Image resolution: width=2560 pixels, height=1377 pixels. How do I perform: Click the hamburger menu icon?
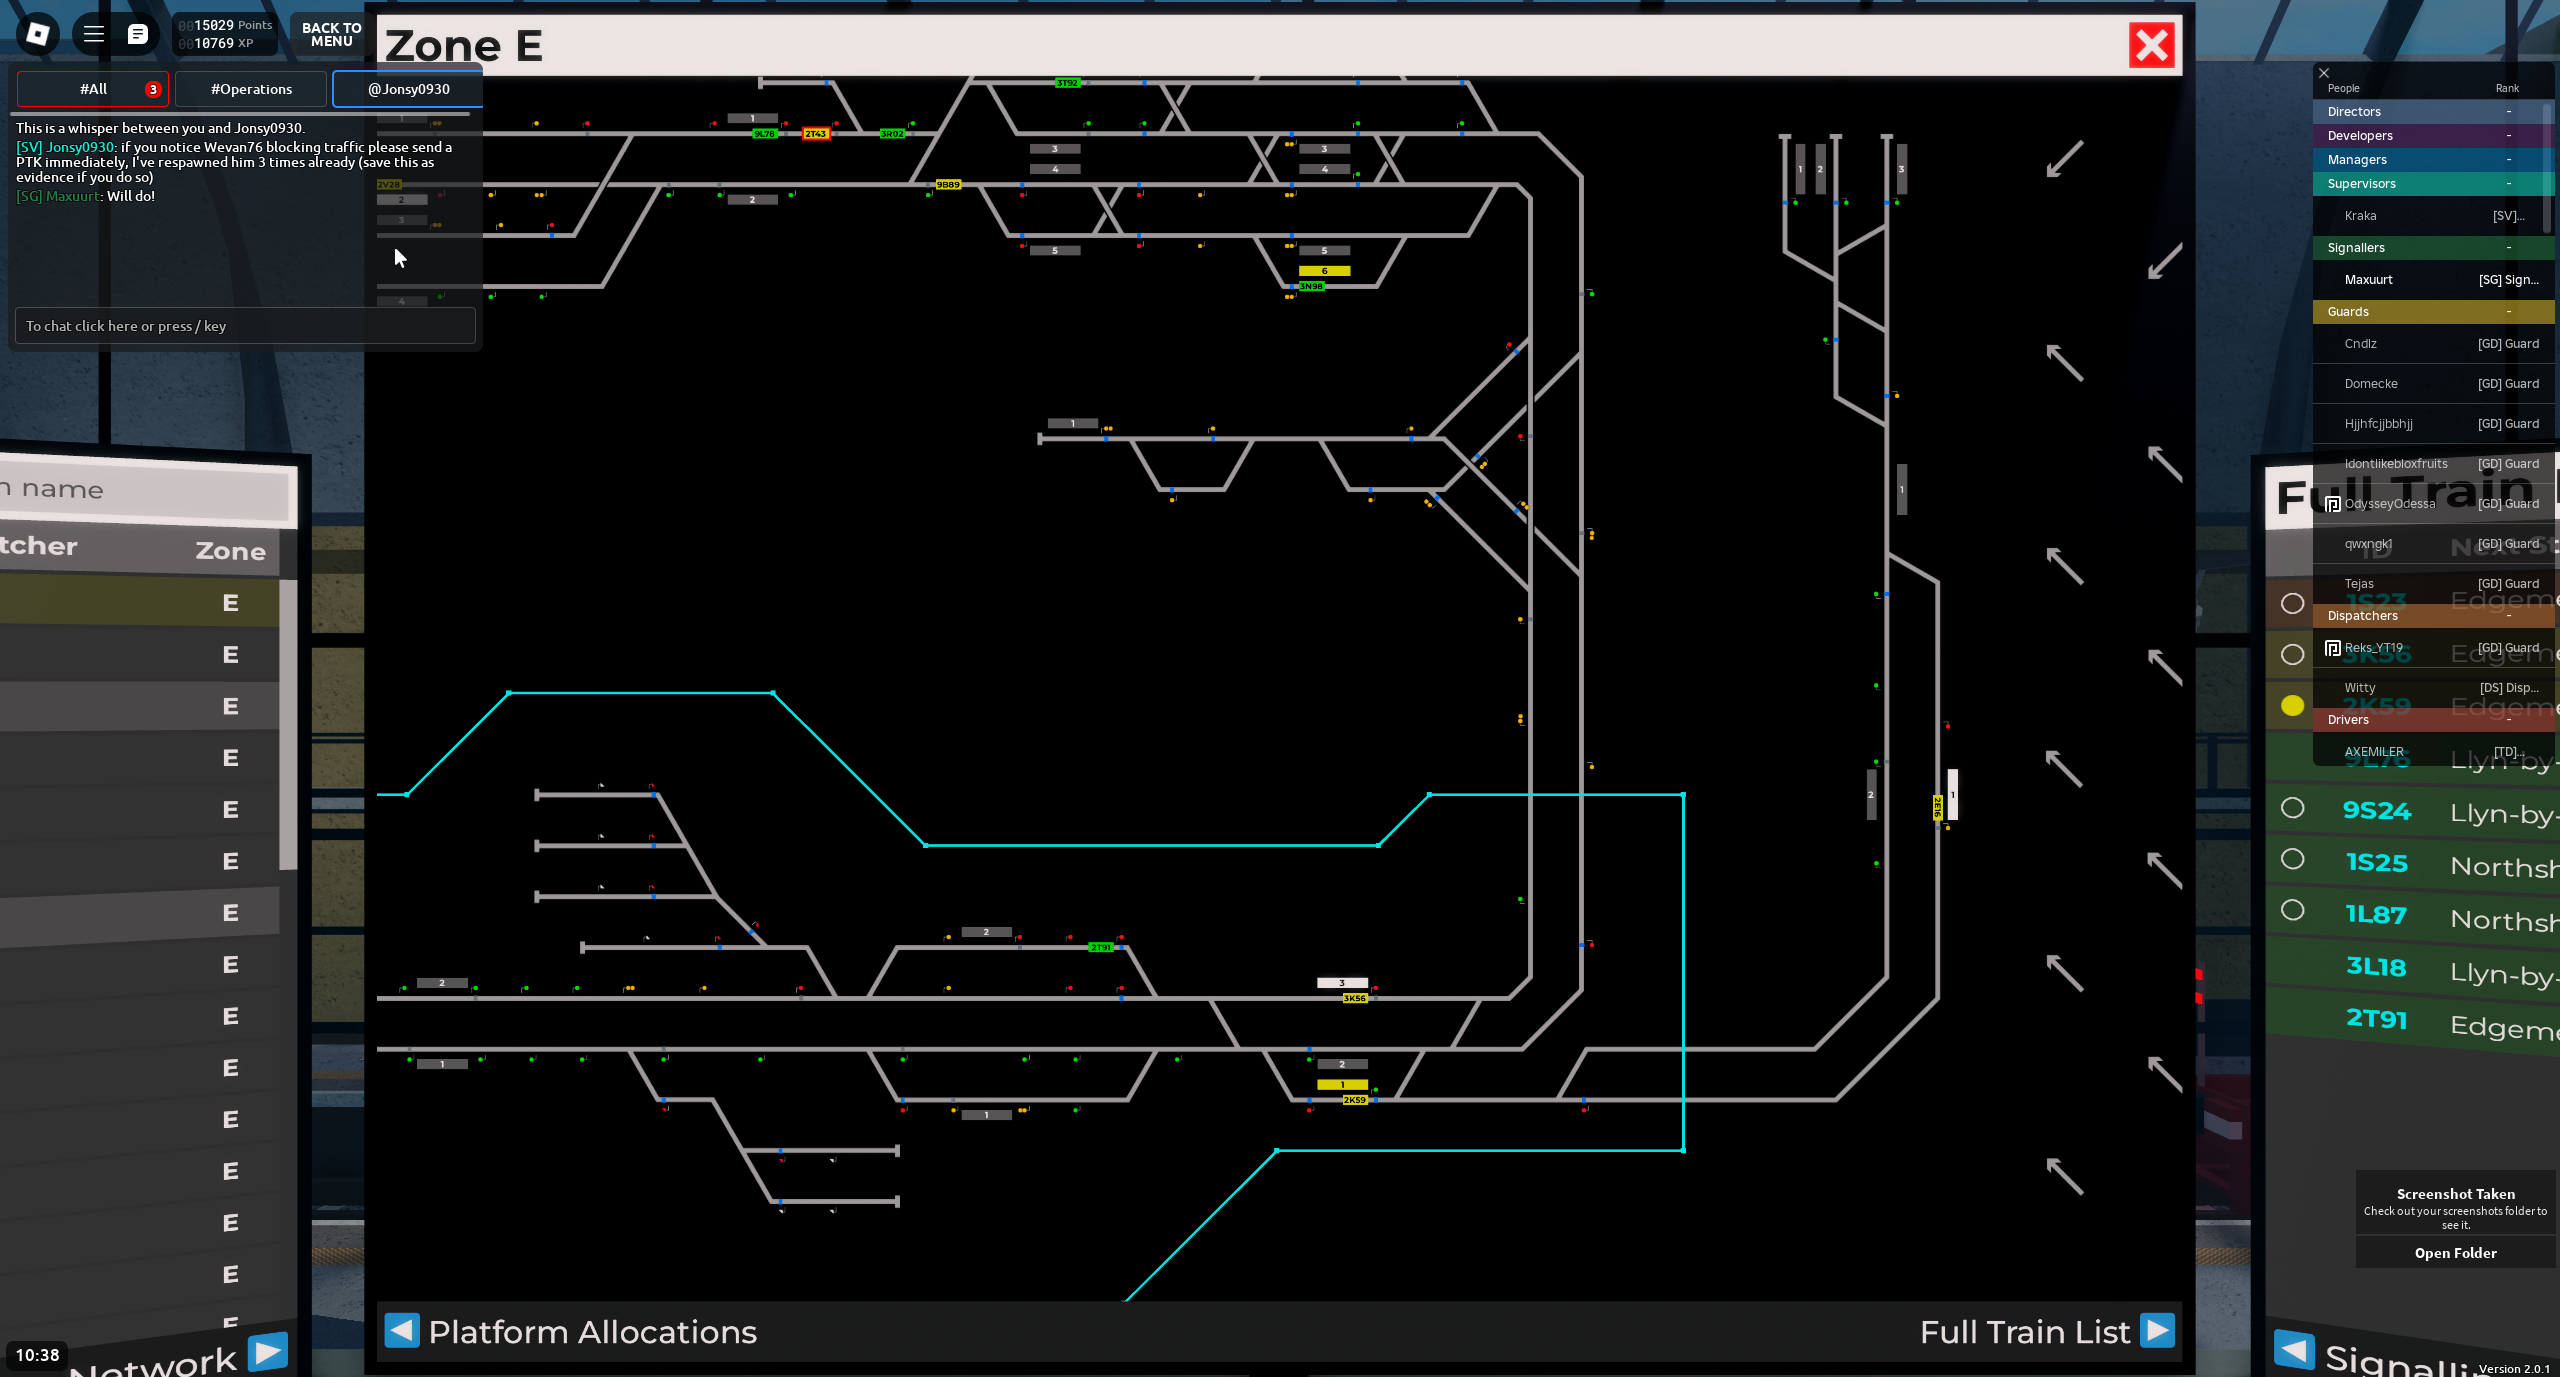click(94, 34)
